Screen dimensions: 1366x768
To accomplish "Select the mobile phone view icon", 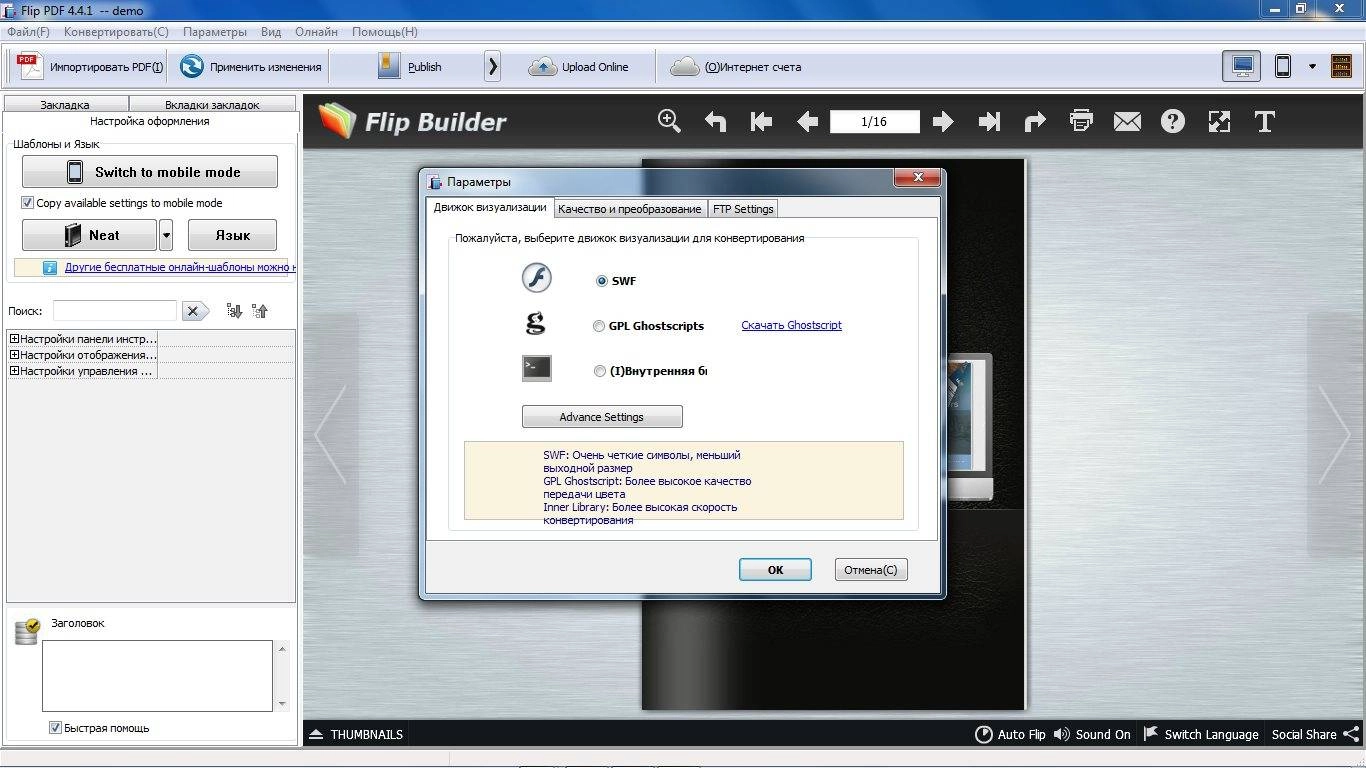I will pos(1283,67).
